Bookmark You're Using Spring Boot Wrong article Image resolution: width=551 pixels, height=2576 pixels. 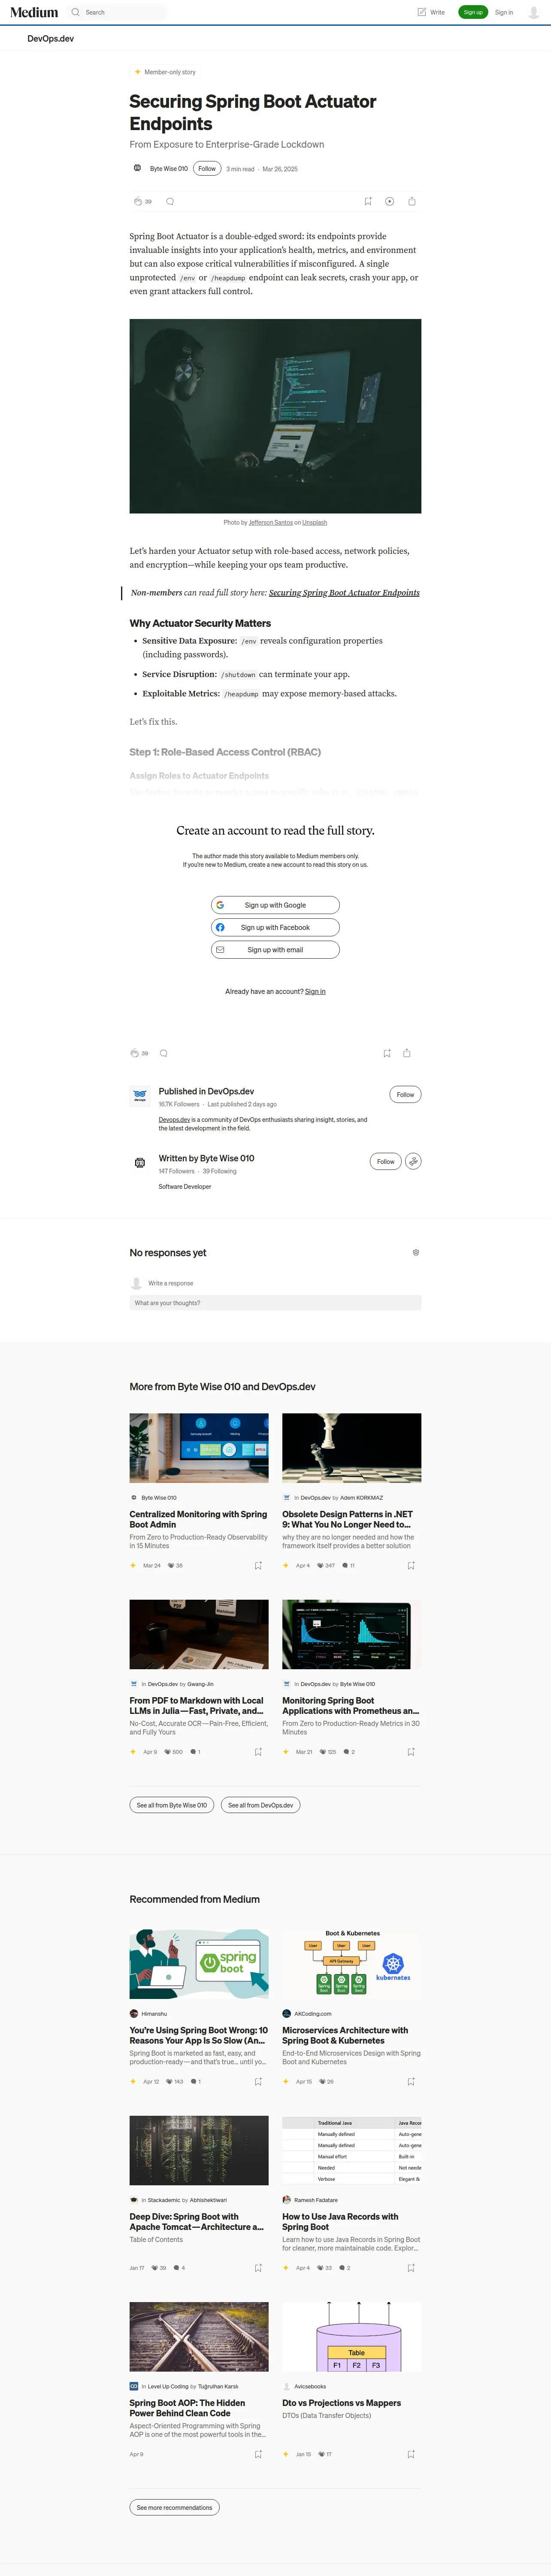(258, 2082)
